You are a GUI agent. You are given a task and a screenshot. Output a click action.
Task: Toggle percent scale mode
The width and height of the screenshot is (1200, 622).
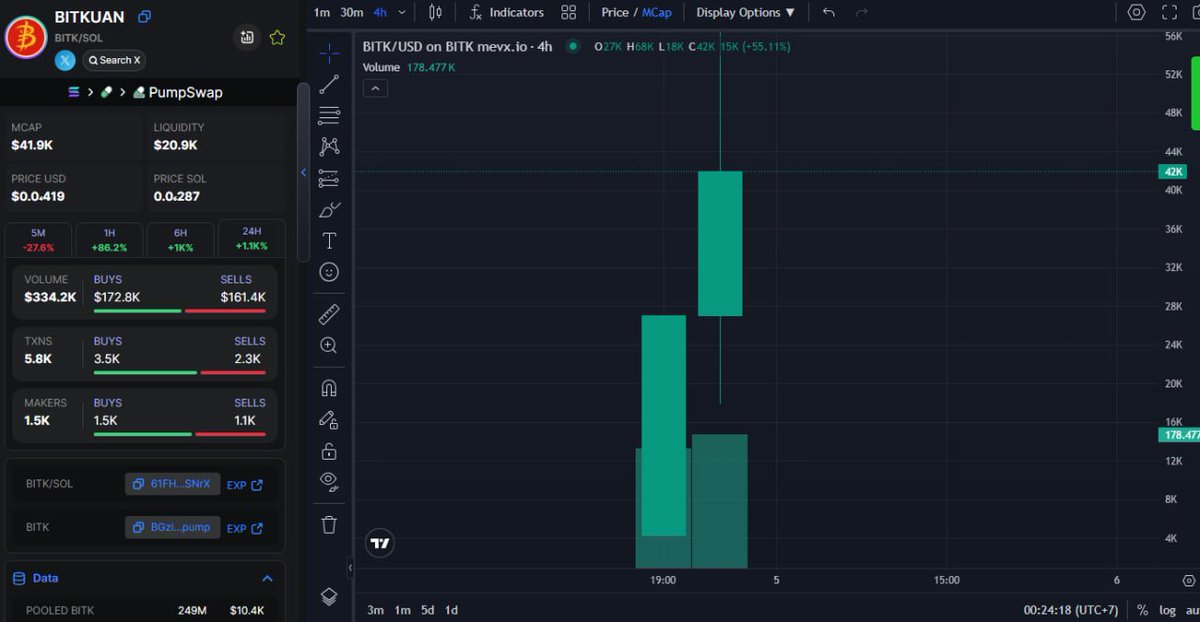click(x=1142, y=610)
